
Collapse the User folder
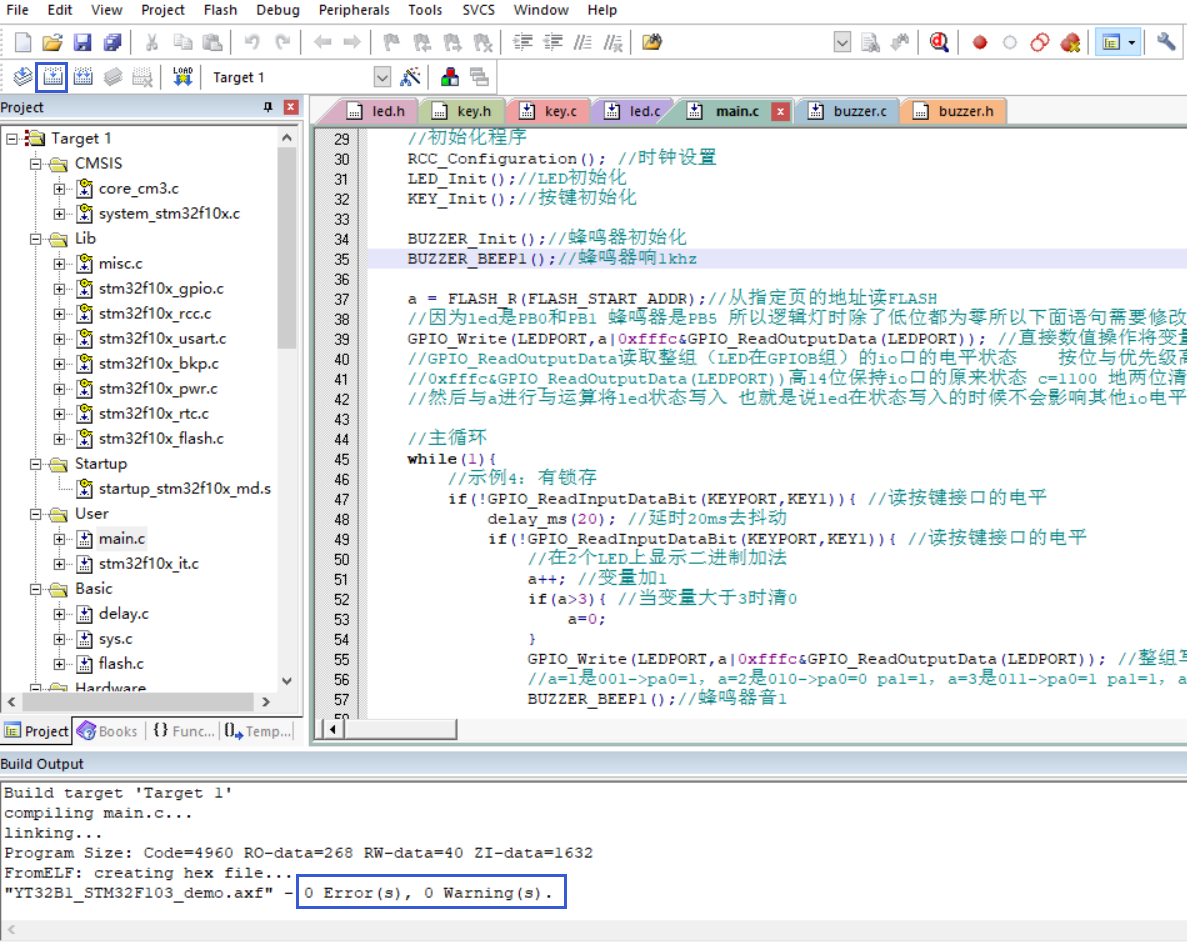point(36,514)
